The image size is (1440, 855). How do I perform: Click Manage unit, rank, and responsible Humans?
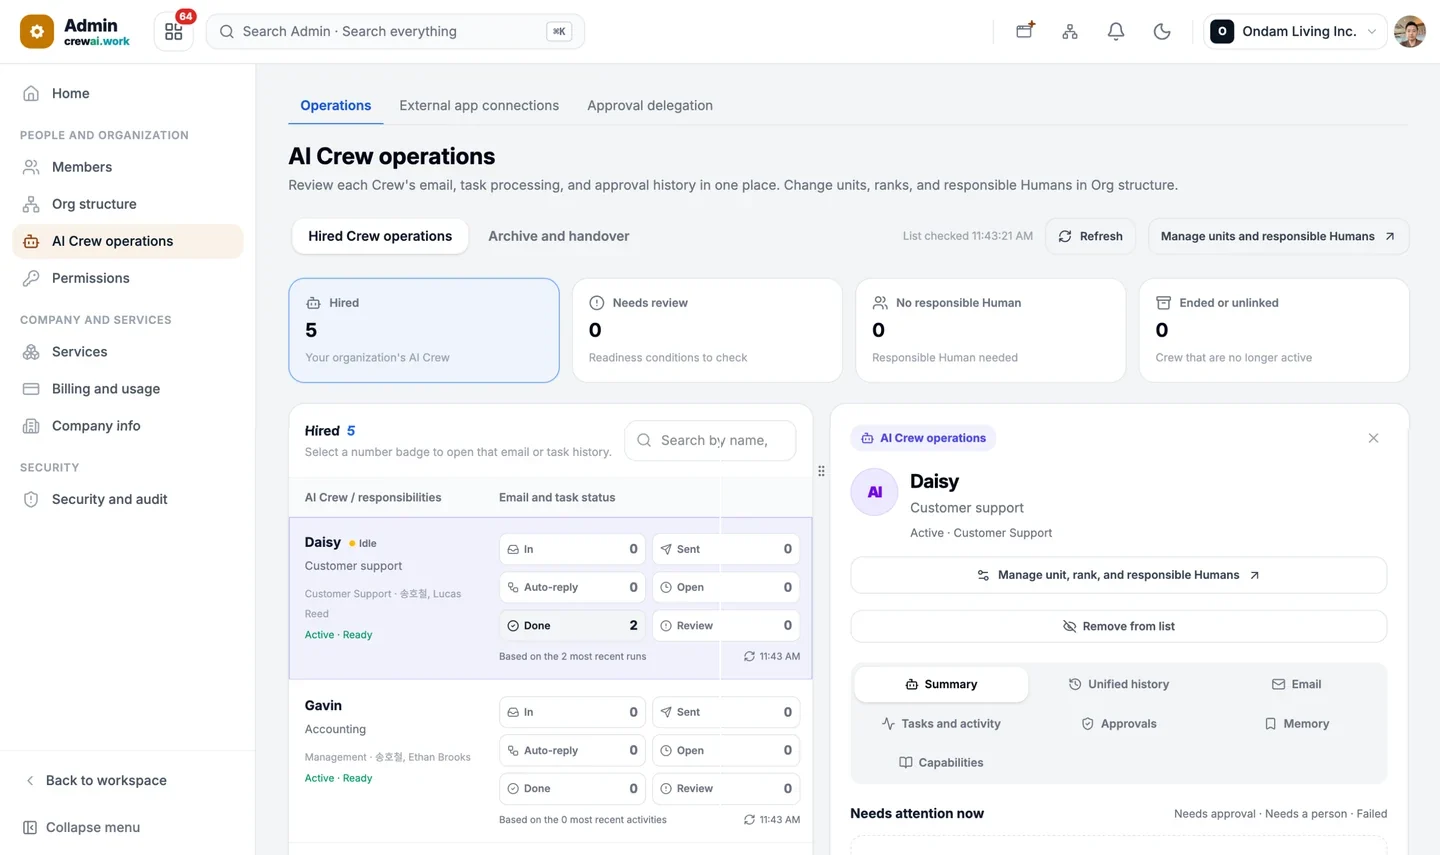[x=1118, y=575]
